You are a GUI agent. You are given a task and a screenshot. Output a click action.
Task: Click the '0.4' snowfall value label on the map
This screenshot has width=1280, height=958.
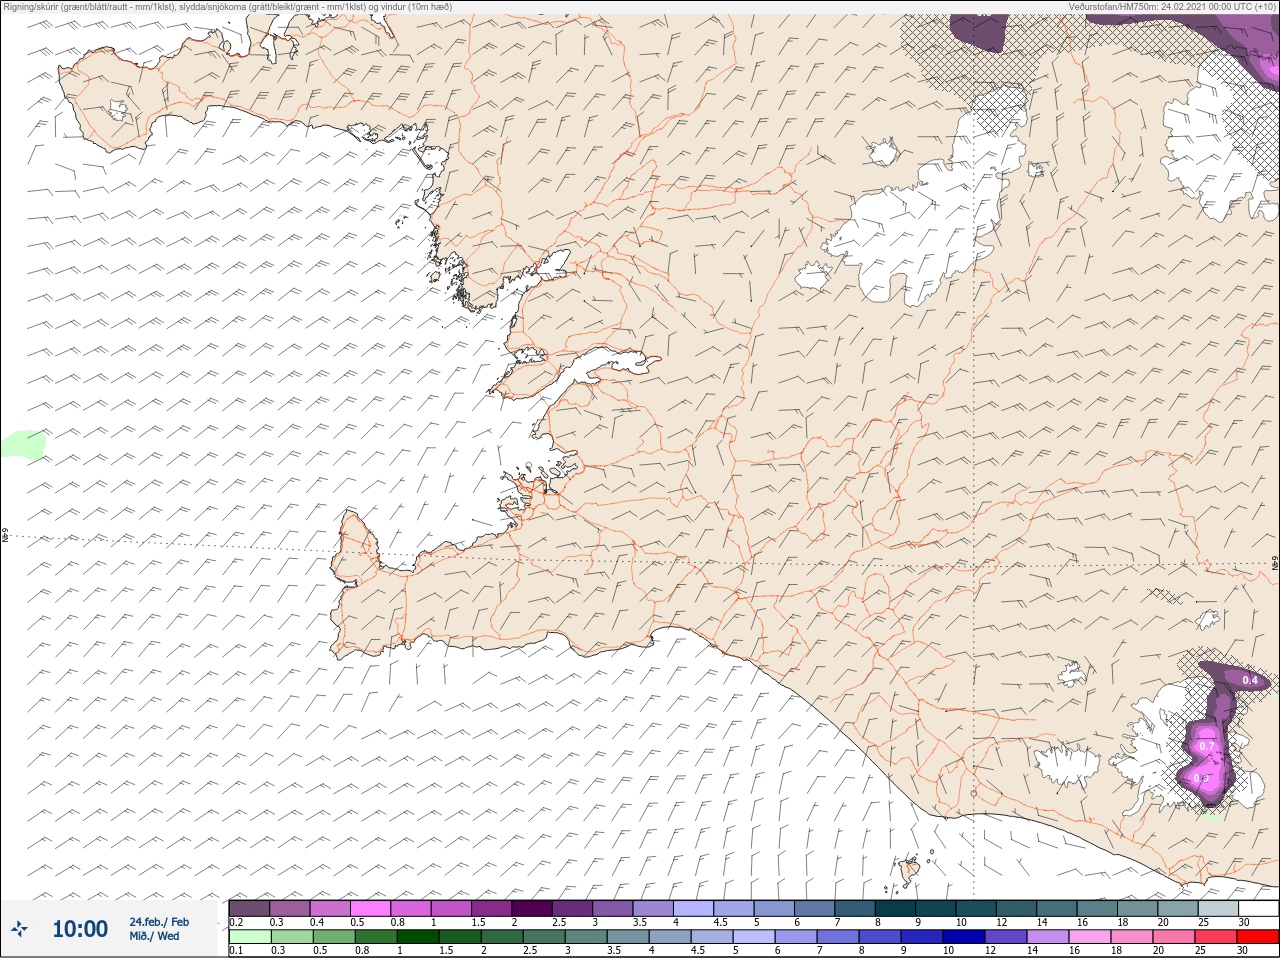point(1250,680)
